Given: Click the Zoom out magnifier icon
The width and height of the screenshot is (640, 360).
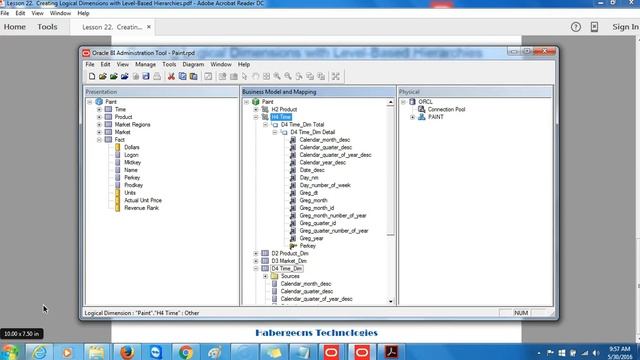Looking at the screenshot, I should pyautogui.click(x=288, y=76).
